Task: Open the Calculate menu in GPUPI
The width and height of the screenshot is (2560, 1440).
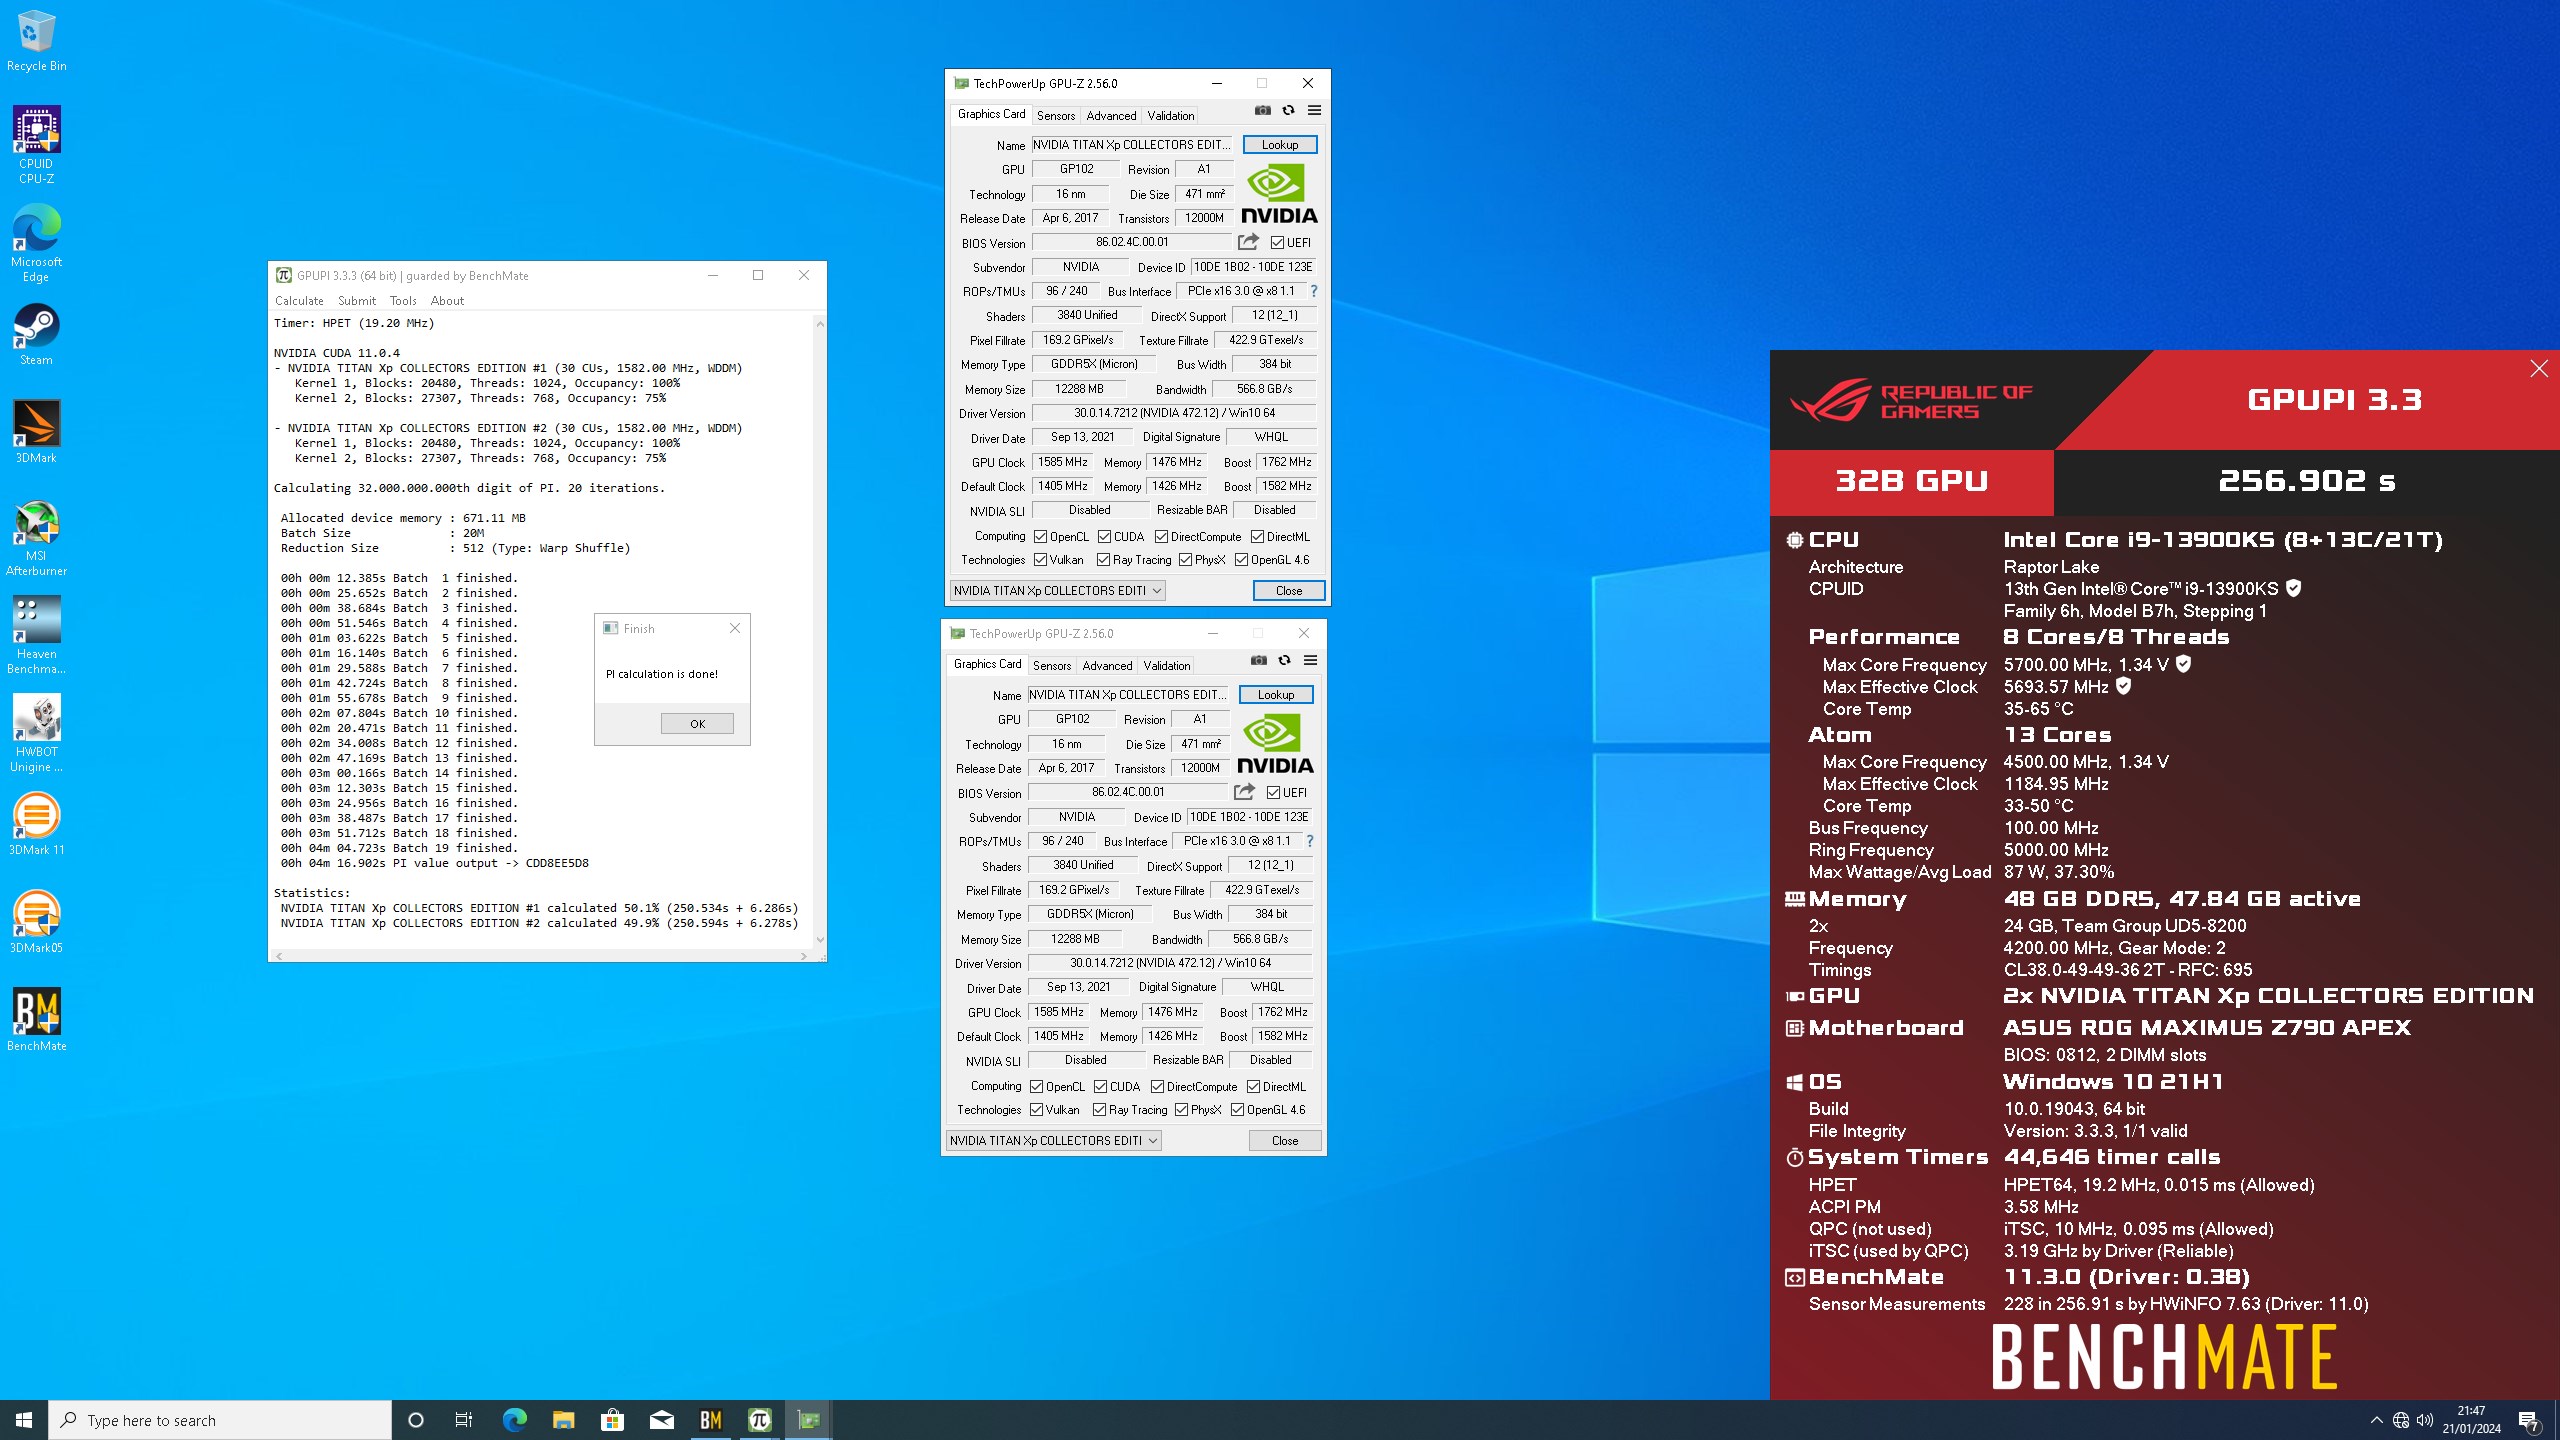Action: pyautogui.click(x=299, y=301)
